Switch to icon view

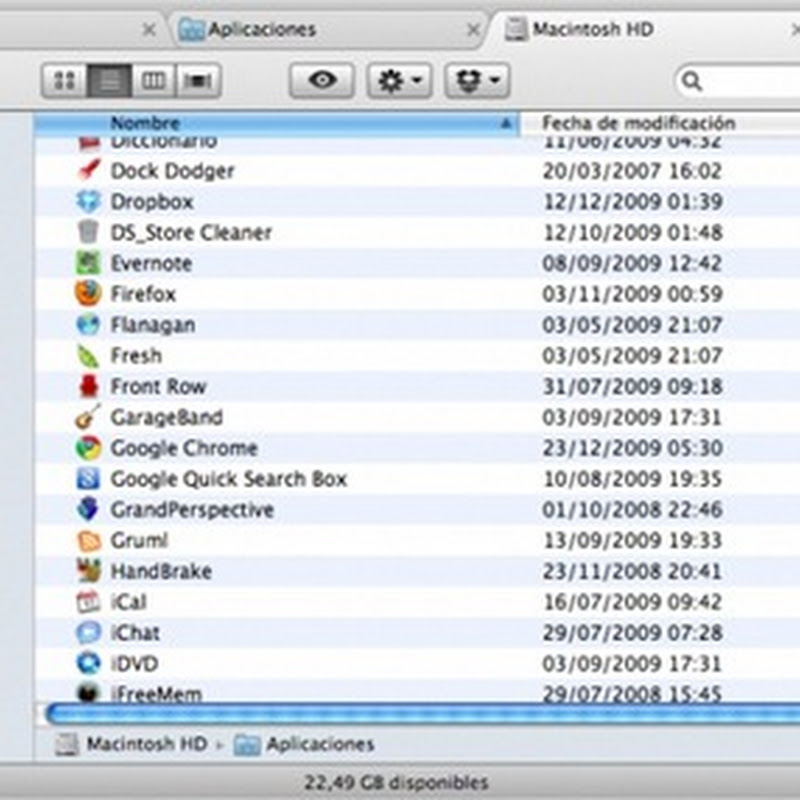pyautogui.click(x=64, y=81)
